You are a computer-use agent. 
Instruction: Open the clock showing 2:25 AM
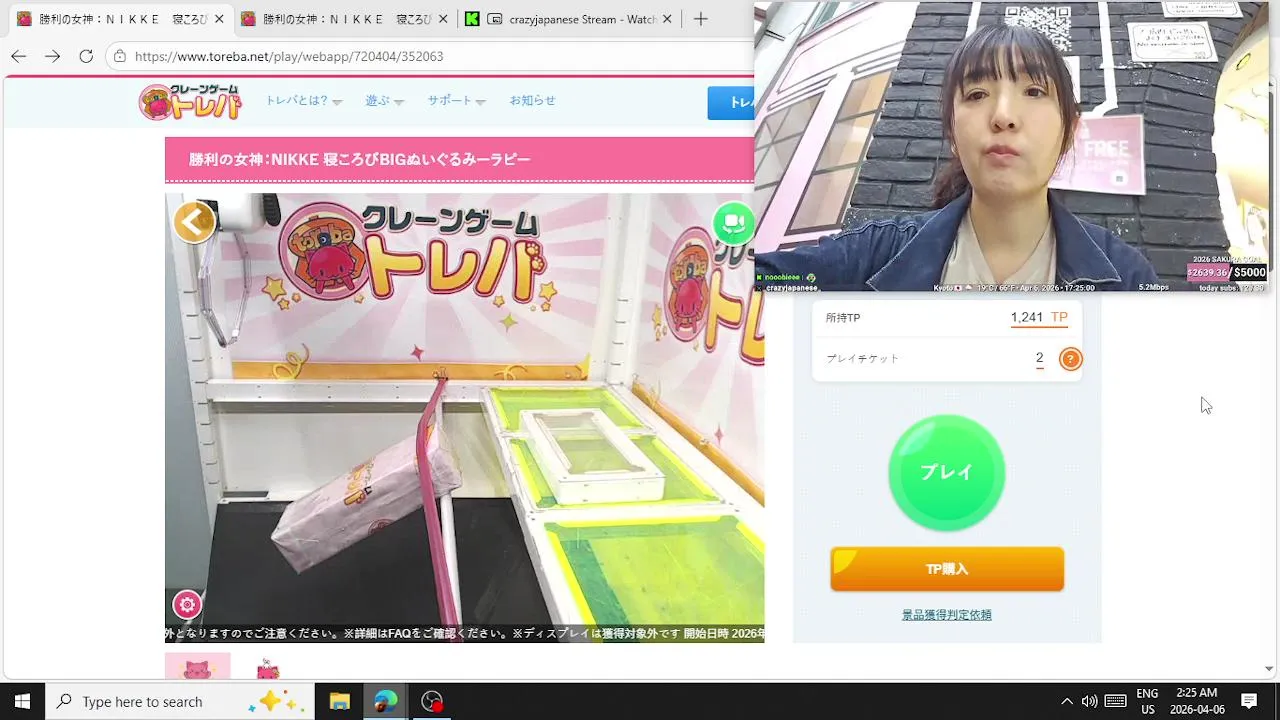pyautogui.click(x=1196, y=701)
